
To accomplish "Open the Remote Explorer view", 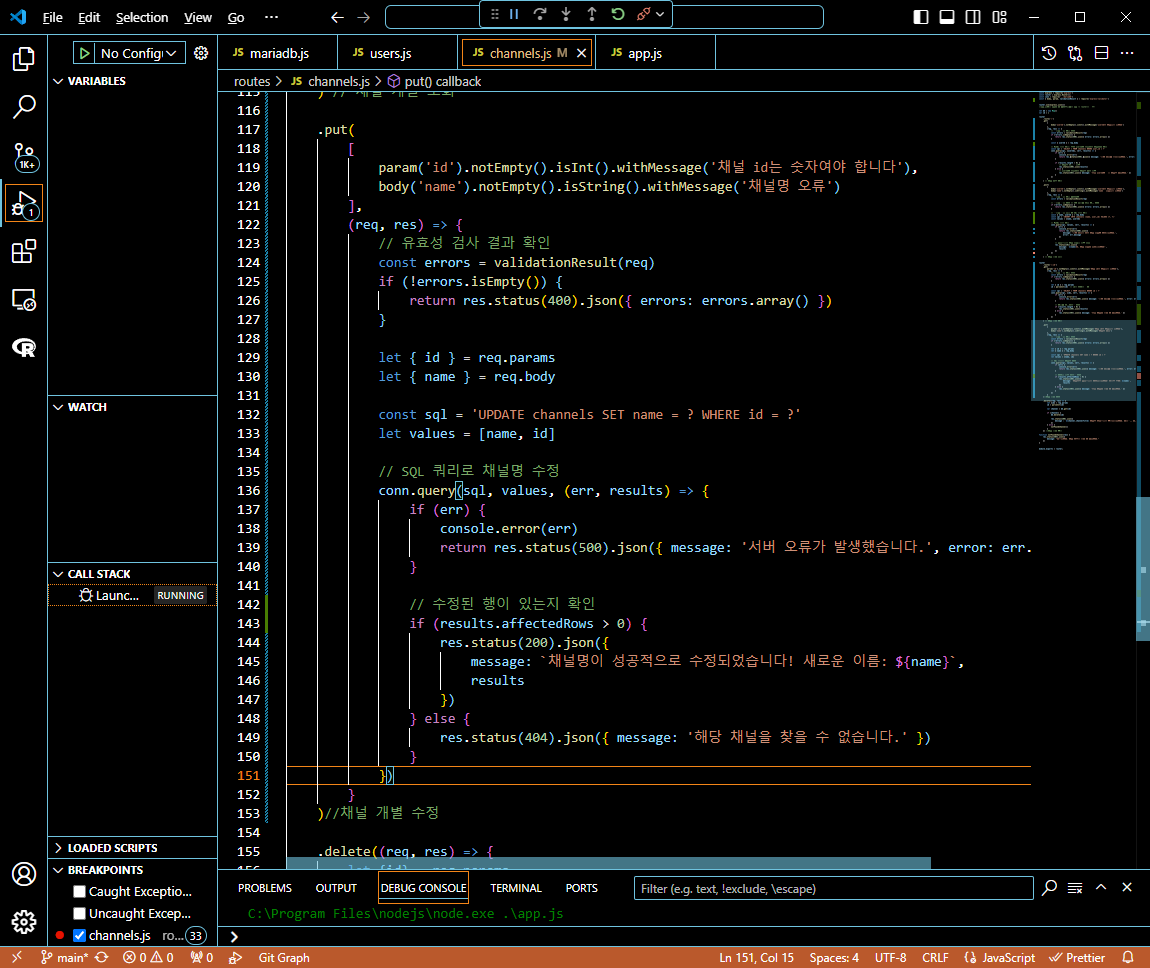I will click(x=23, y=300).
